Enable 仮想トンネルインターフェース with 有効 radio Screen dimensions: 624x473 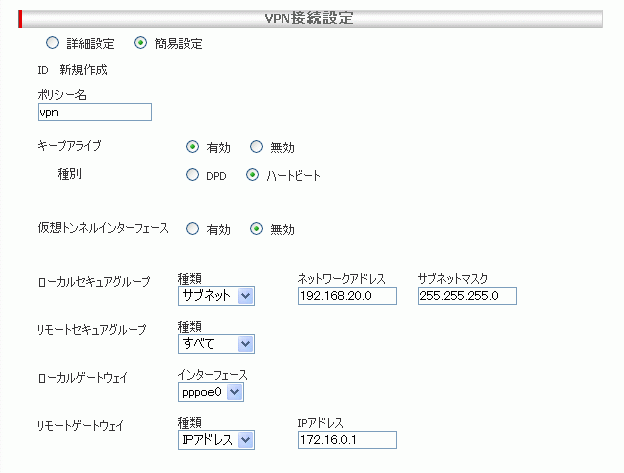(192, 229)
